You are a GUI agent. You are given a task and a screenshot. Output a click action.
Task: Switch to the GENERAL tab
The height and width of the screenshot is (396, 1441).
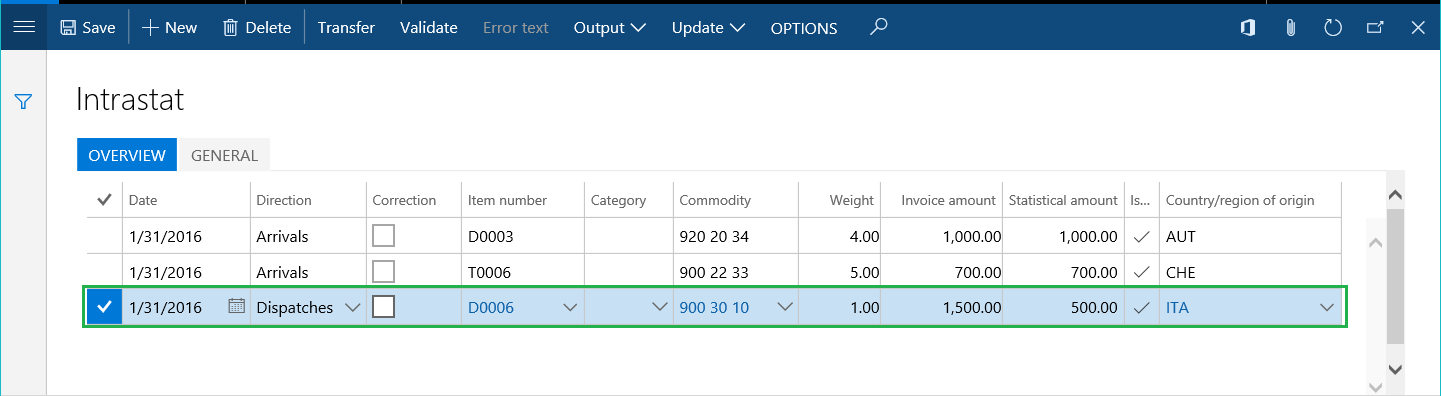click(224, 155)
